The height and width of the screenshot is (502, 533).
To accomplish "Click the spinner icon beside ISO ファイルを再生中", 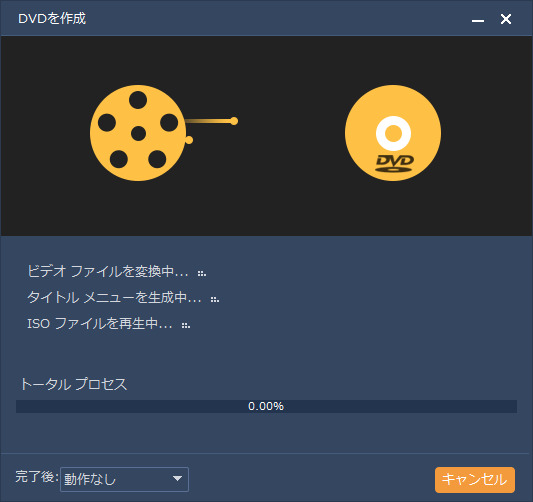I will click(186, 326).
